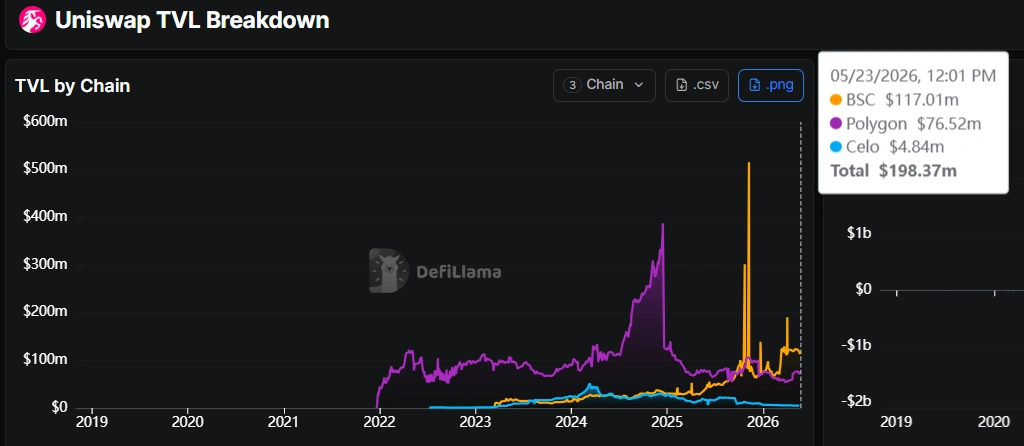
Task: Click the $100m y-axis label
Action: point(45,360)
